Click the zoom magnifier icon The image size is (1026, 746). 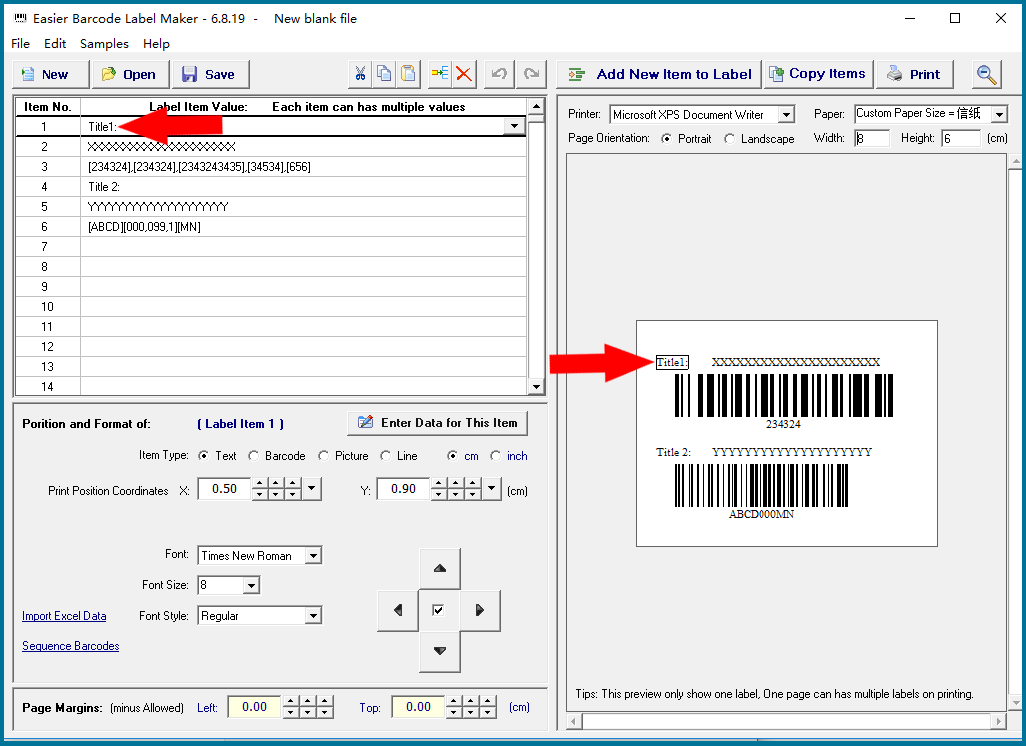[x=986, y=74]
